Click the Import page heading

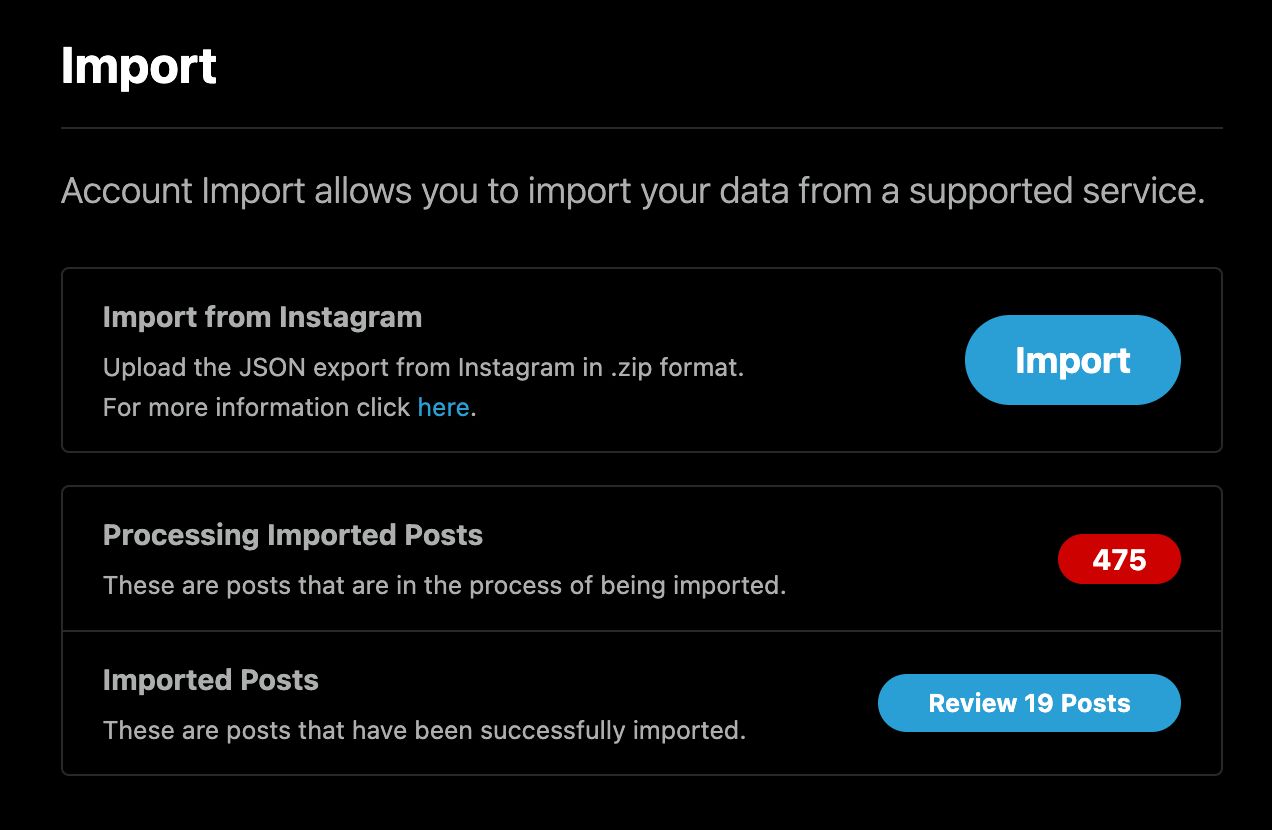coord(138,67)
